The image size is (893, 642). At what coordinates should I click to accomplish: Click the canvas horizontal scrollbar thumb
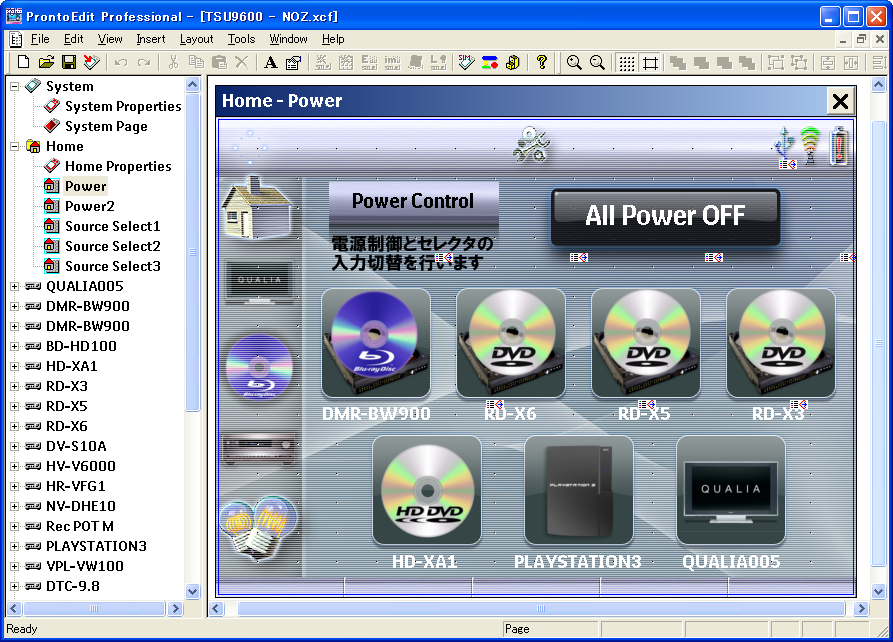coord(541,608)
